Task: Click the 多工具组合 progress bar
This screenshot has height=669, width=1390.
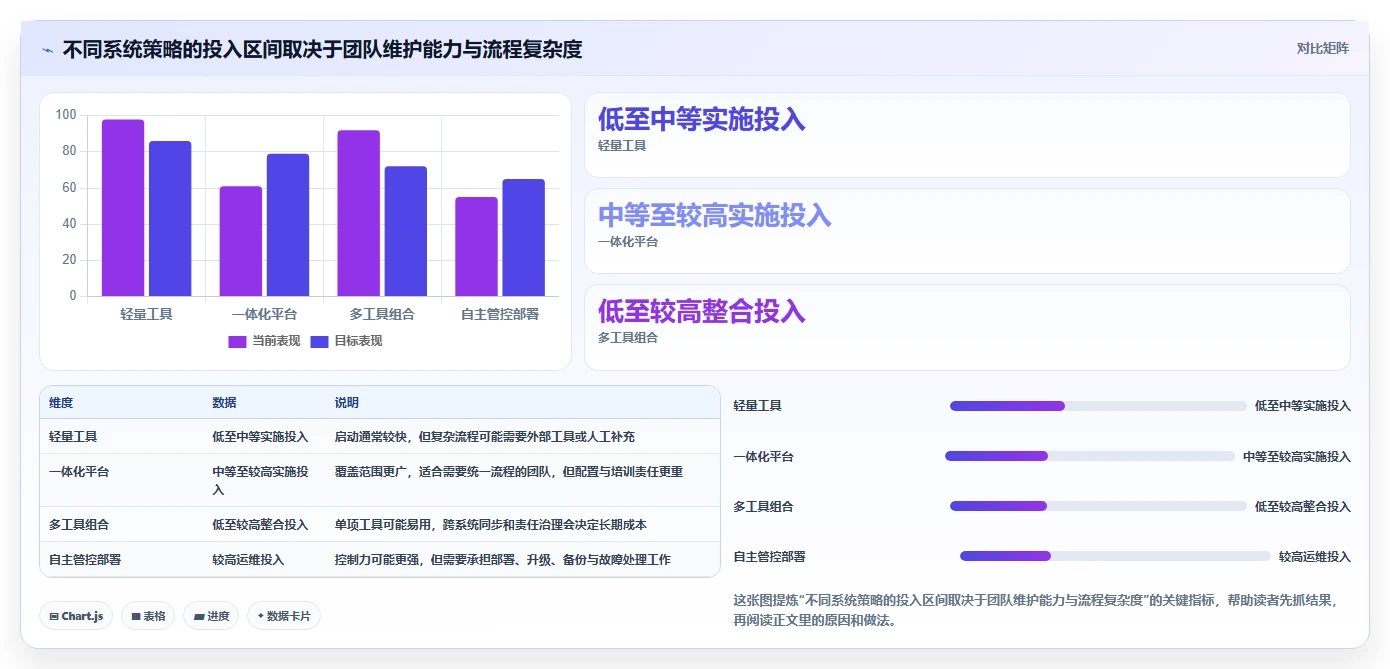Action: coord(1098,506)
